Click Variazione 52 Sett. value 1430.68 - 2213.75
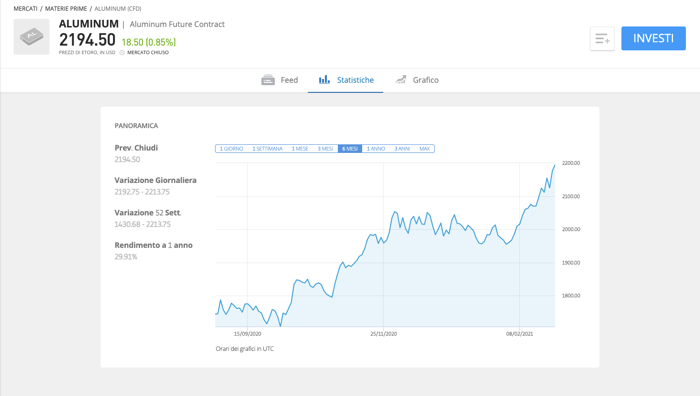The image size is (700, 396). click(x=142, y=224)
